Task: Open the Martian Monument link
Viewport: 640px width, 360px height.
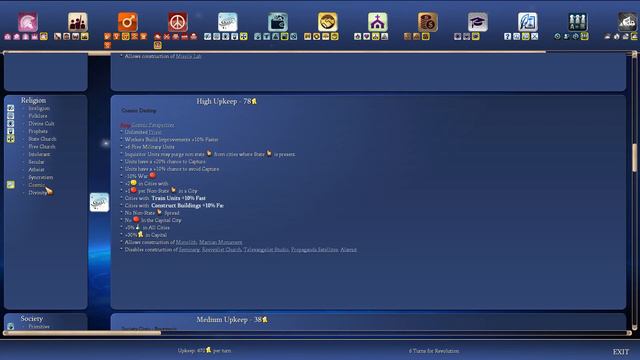Action: point(220,242)
